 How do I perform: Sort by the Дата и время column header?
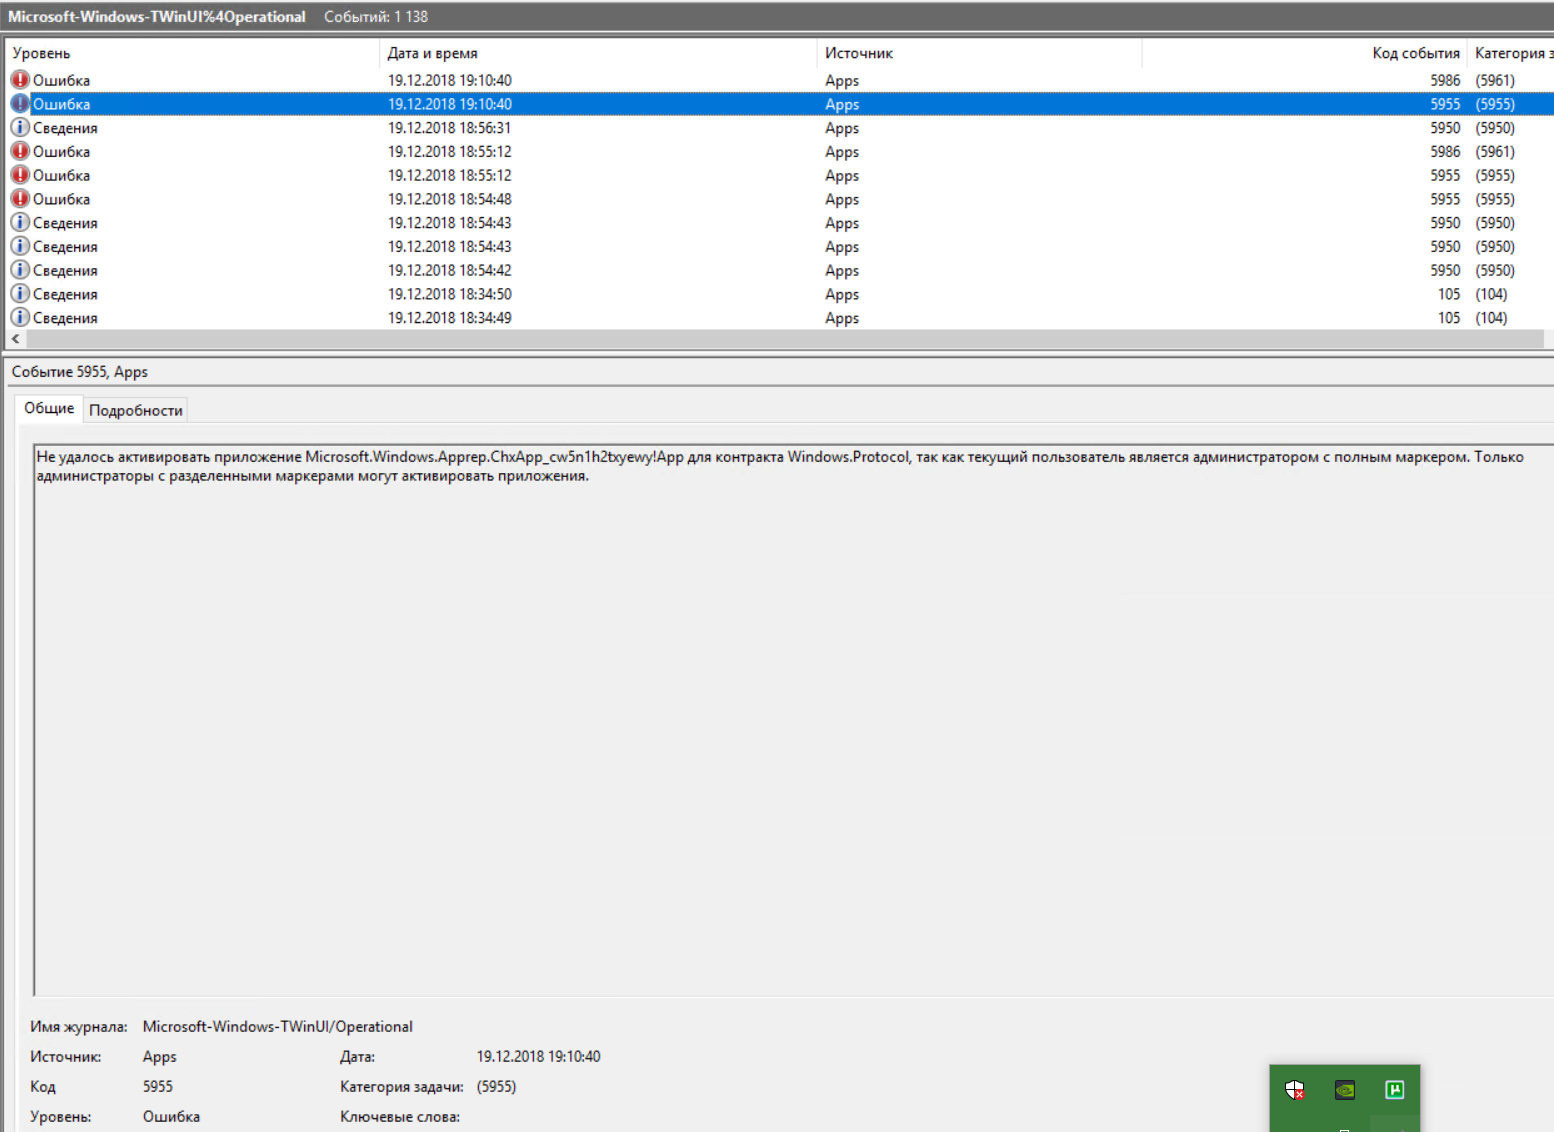599,53
